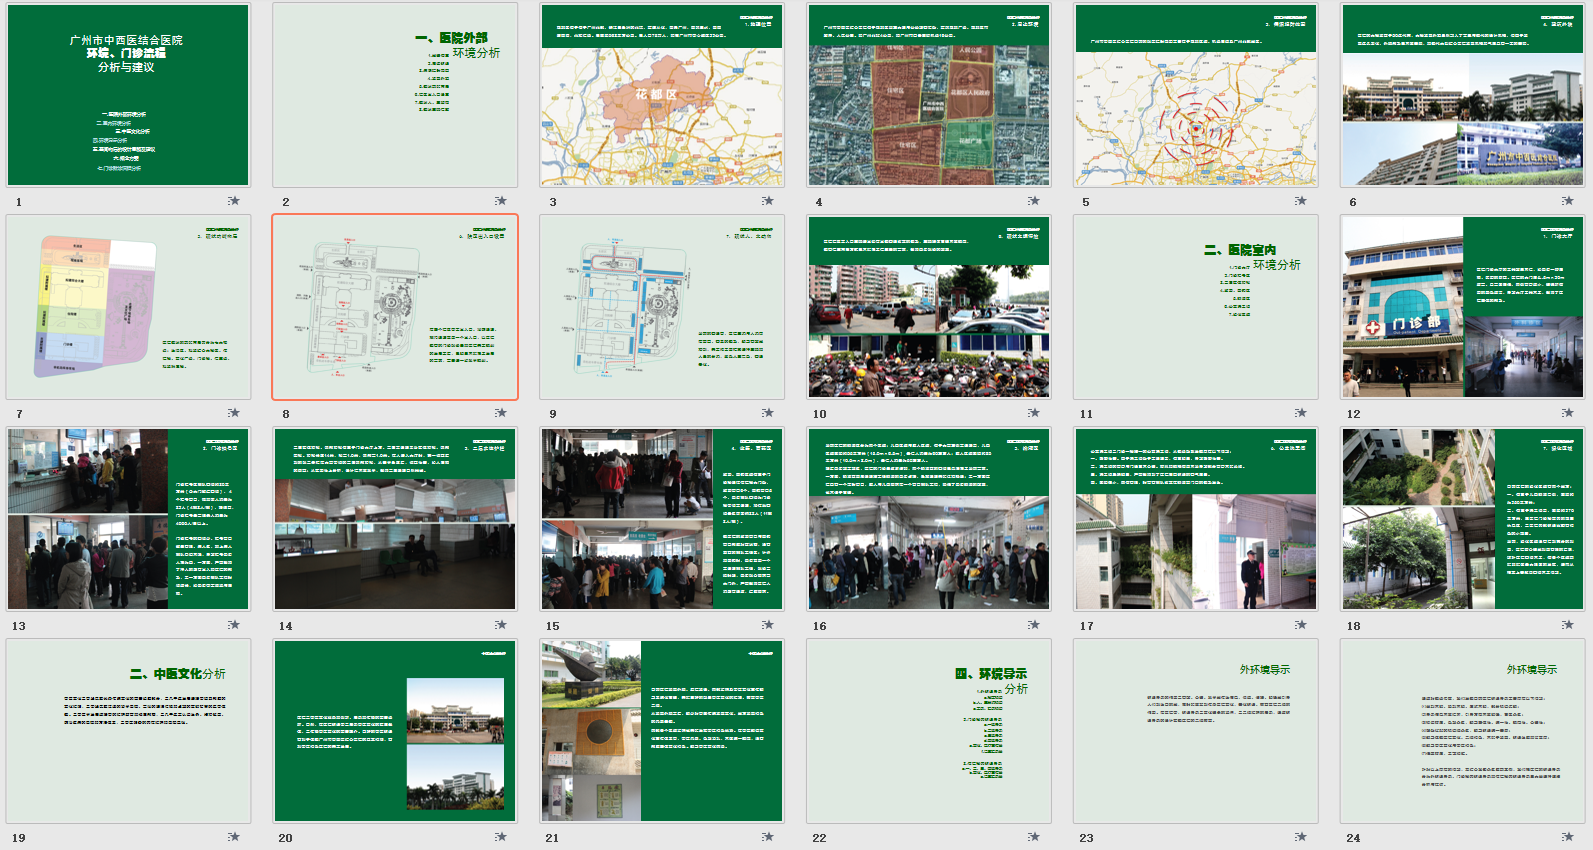Select slide 14 dark lobby photo thumbnail
This screenshot has width=1593, height=850.
tap(395, 519)
